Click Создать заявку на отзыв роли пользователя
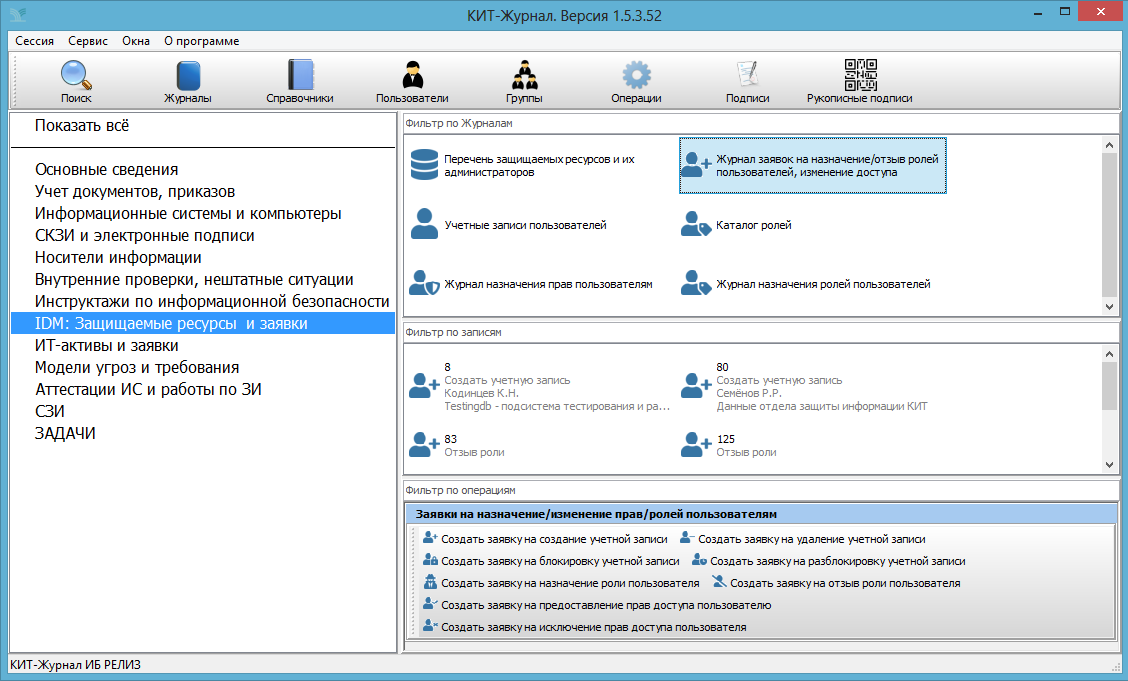This screenshot has width=1128, height=681. point(845,583)
